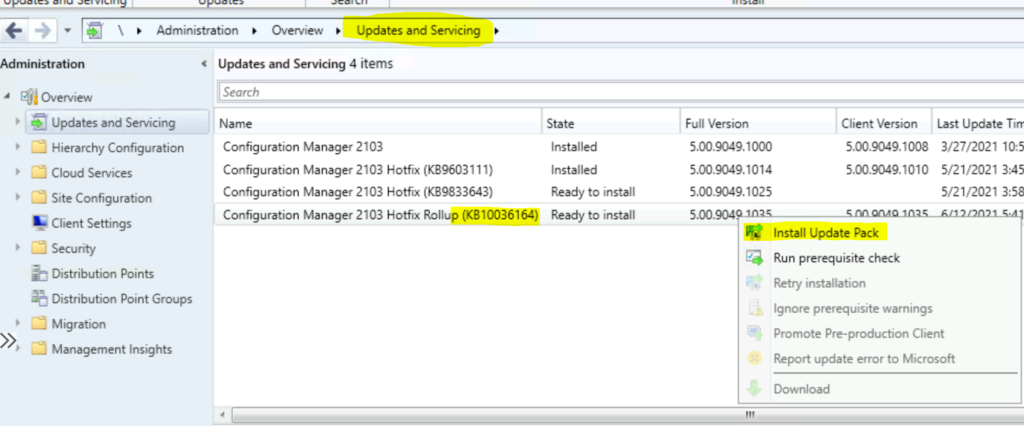Open navigation history dropdown arrow

coord(68,31)
